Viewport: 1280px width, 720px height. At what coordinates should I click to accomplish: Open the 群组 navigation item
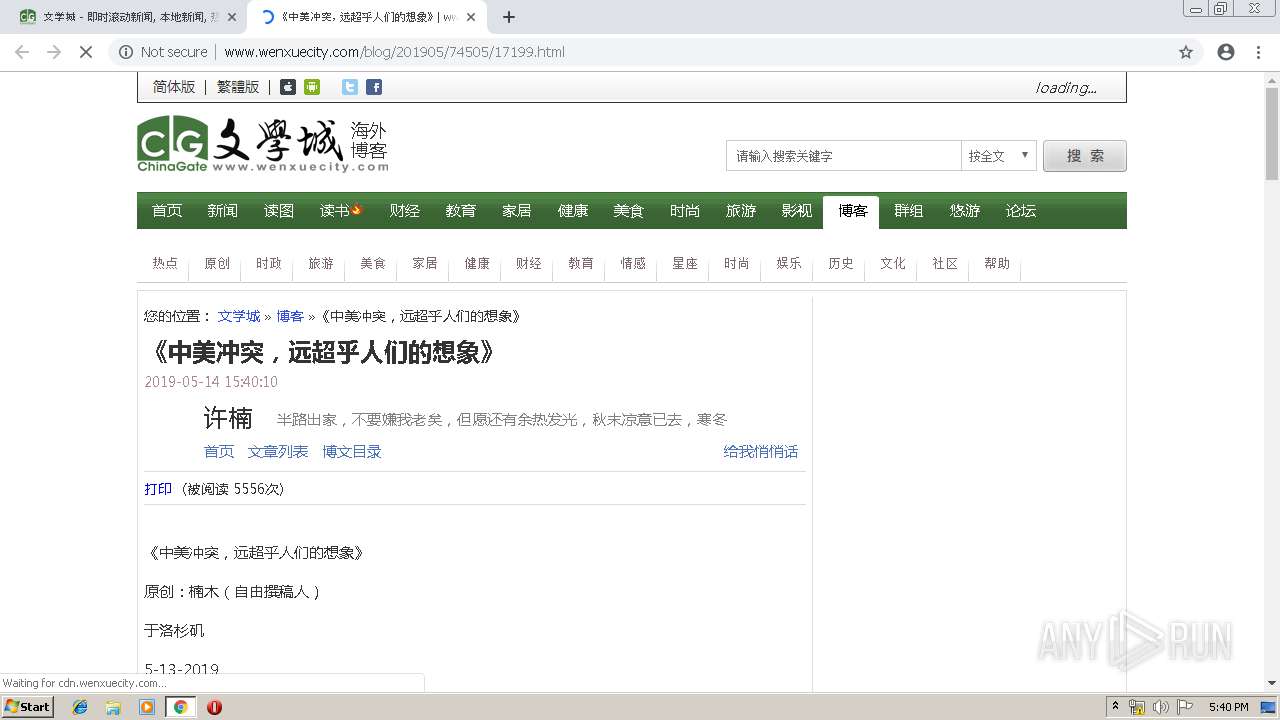click(x=909, y=211)
